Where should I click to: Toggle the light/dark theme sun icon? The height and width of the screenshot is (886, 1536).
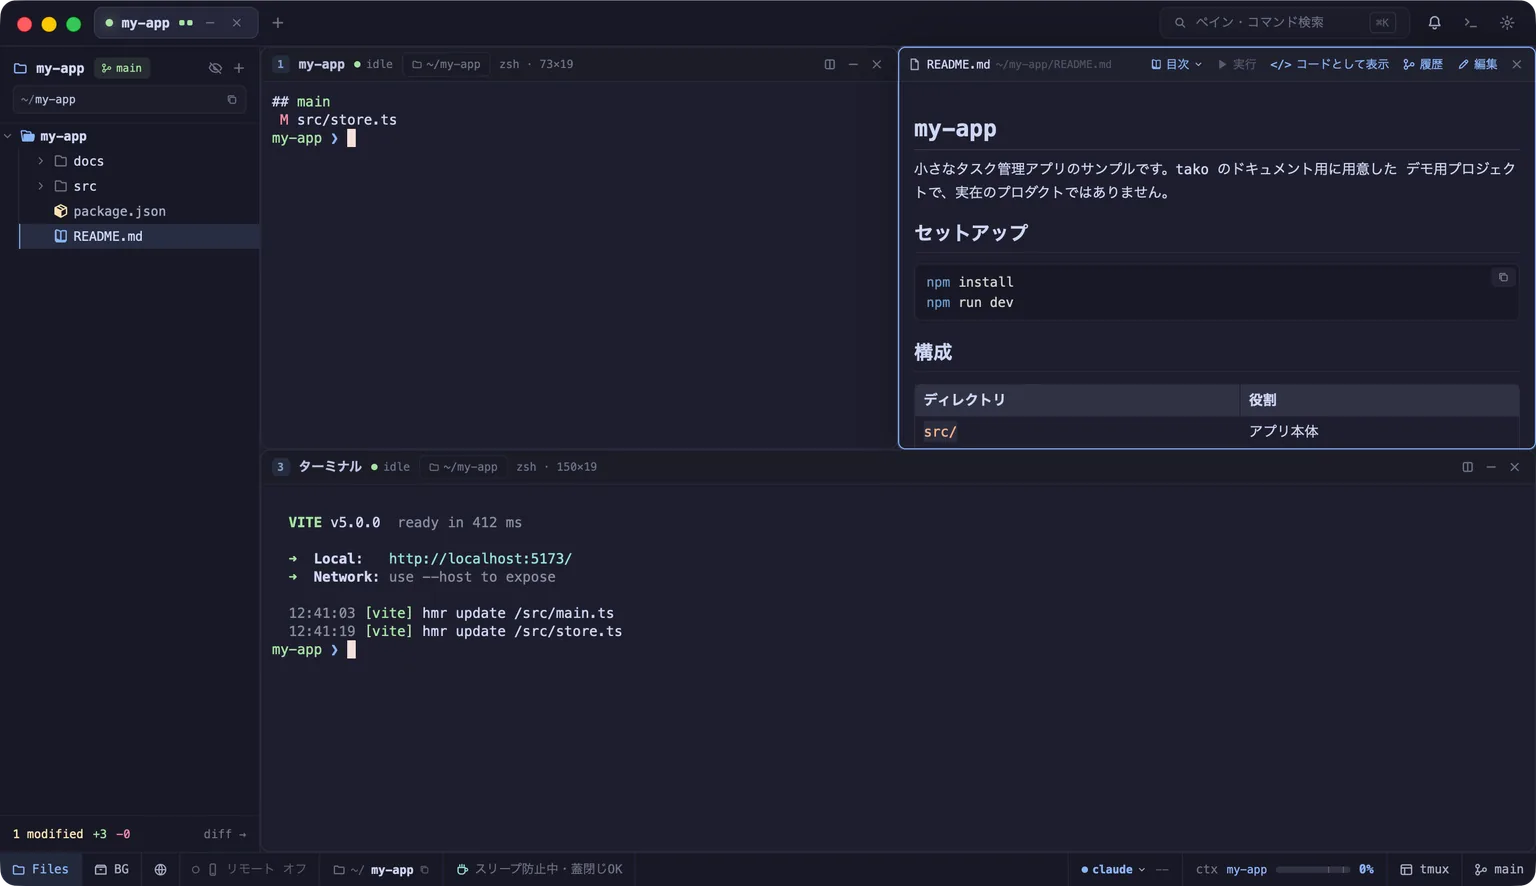coord(1507,22)
